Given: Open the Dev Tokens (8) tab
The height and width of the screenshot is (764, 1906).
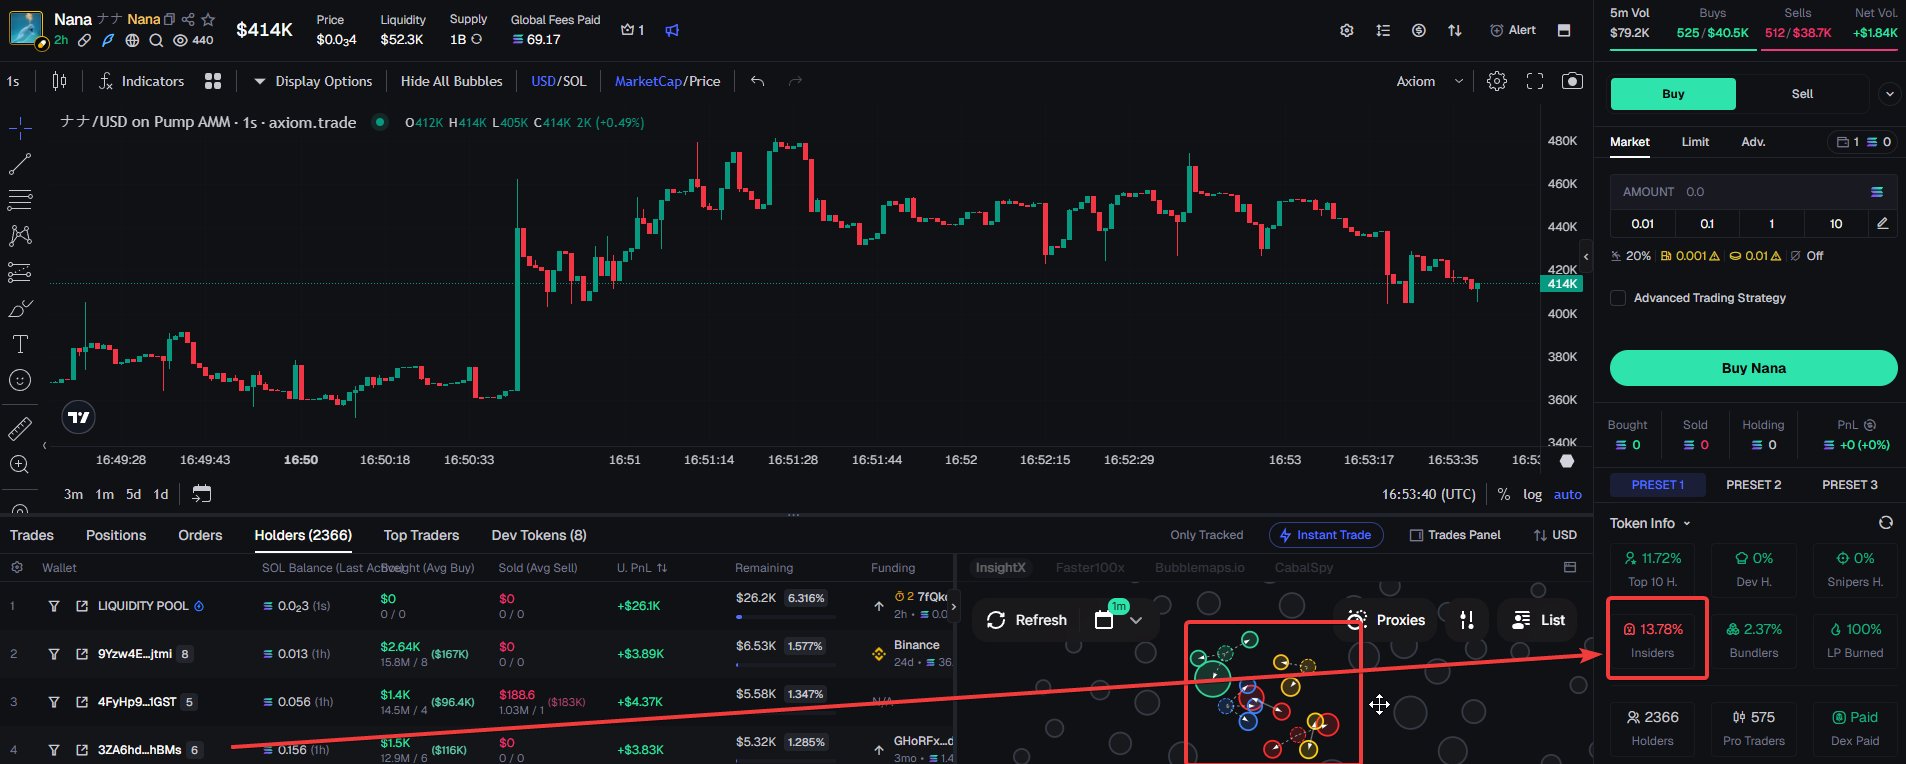Looking at the screenshot, I should click(x=539, y=535).
